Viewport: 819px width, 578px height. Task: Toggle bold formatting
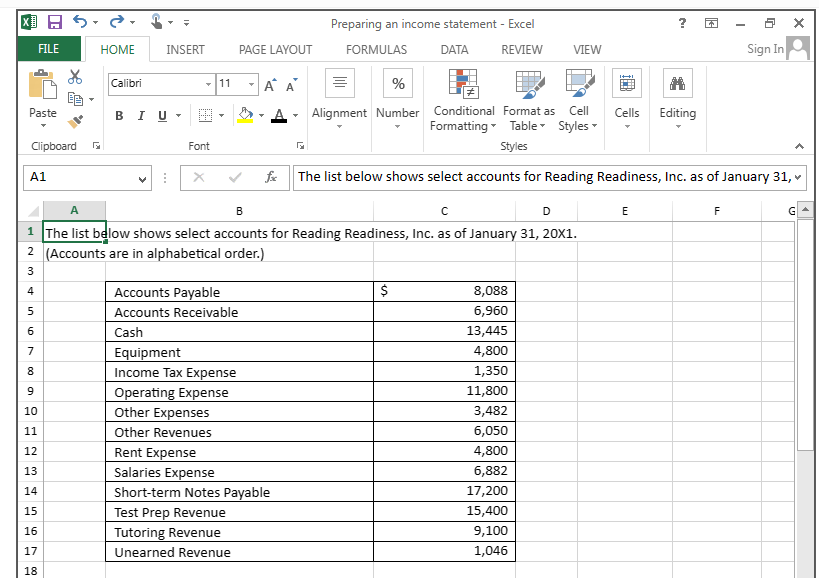click(x=117, y=115)
